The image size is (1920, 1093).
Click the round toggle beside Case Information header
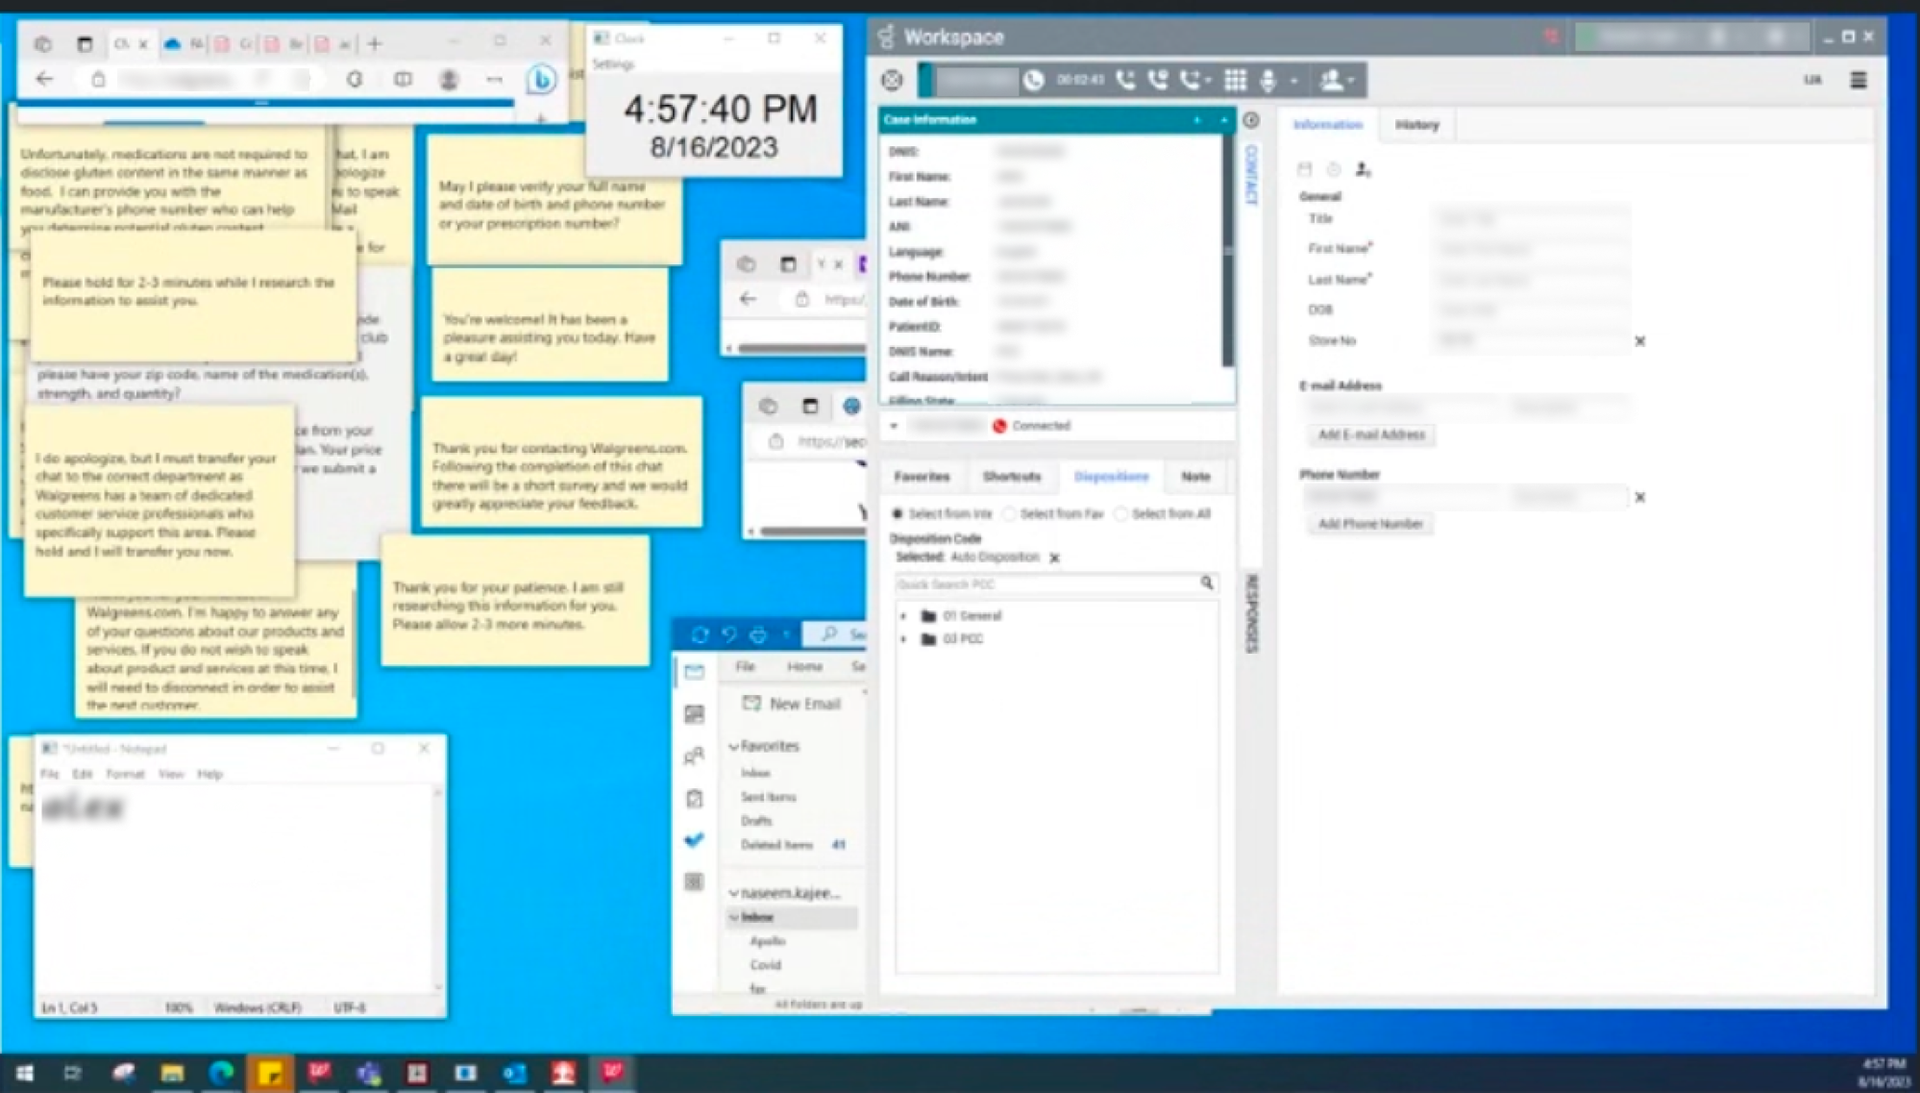coord(1251,120)
